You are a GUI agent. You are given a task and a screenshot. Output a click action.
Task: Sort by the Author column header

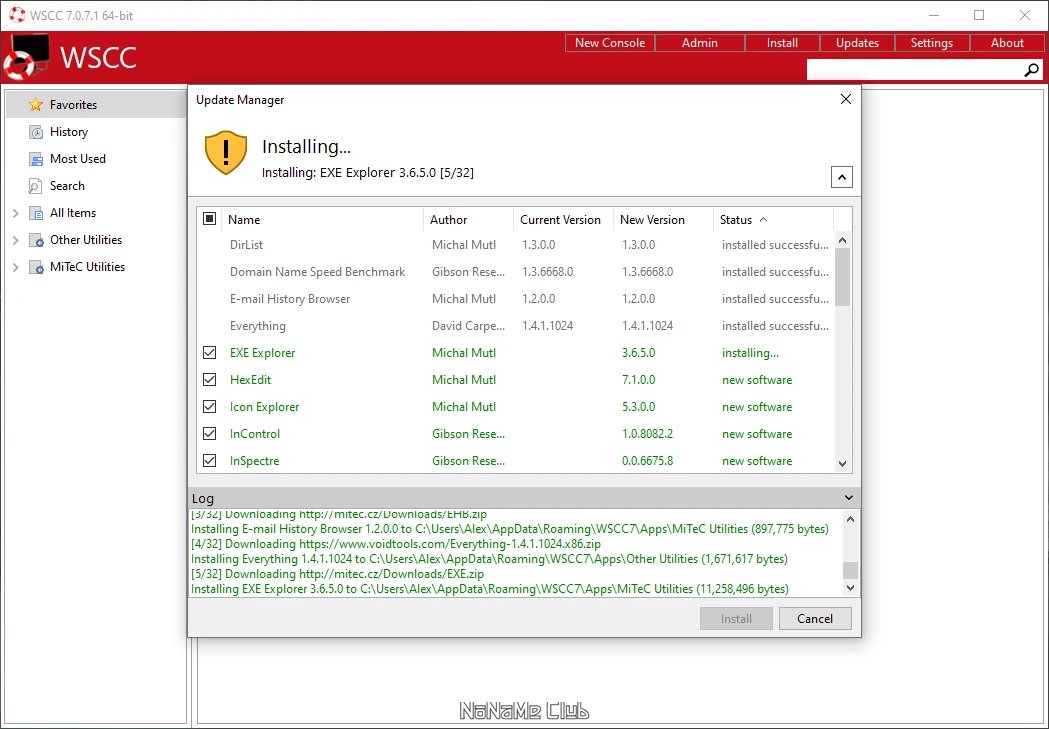point(468,219)
